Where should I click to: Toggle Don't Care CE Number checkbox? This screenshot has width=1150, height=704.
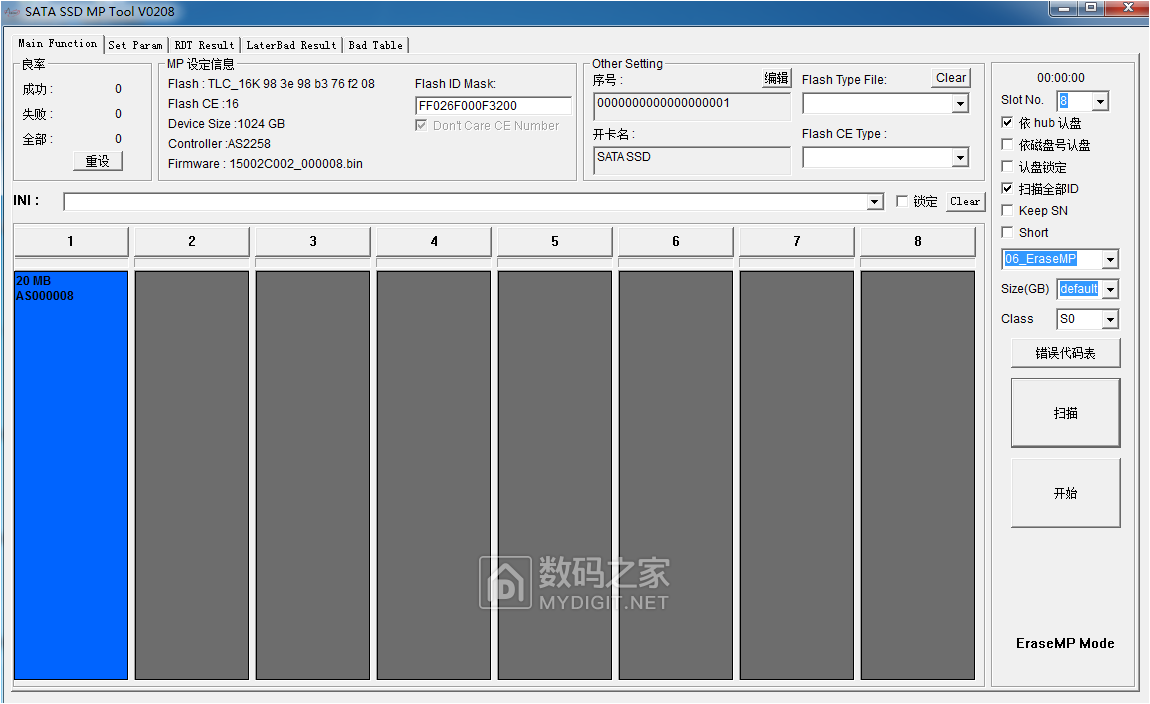(421, 125)
